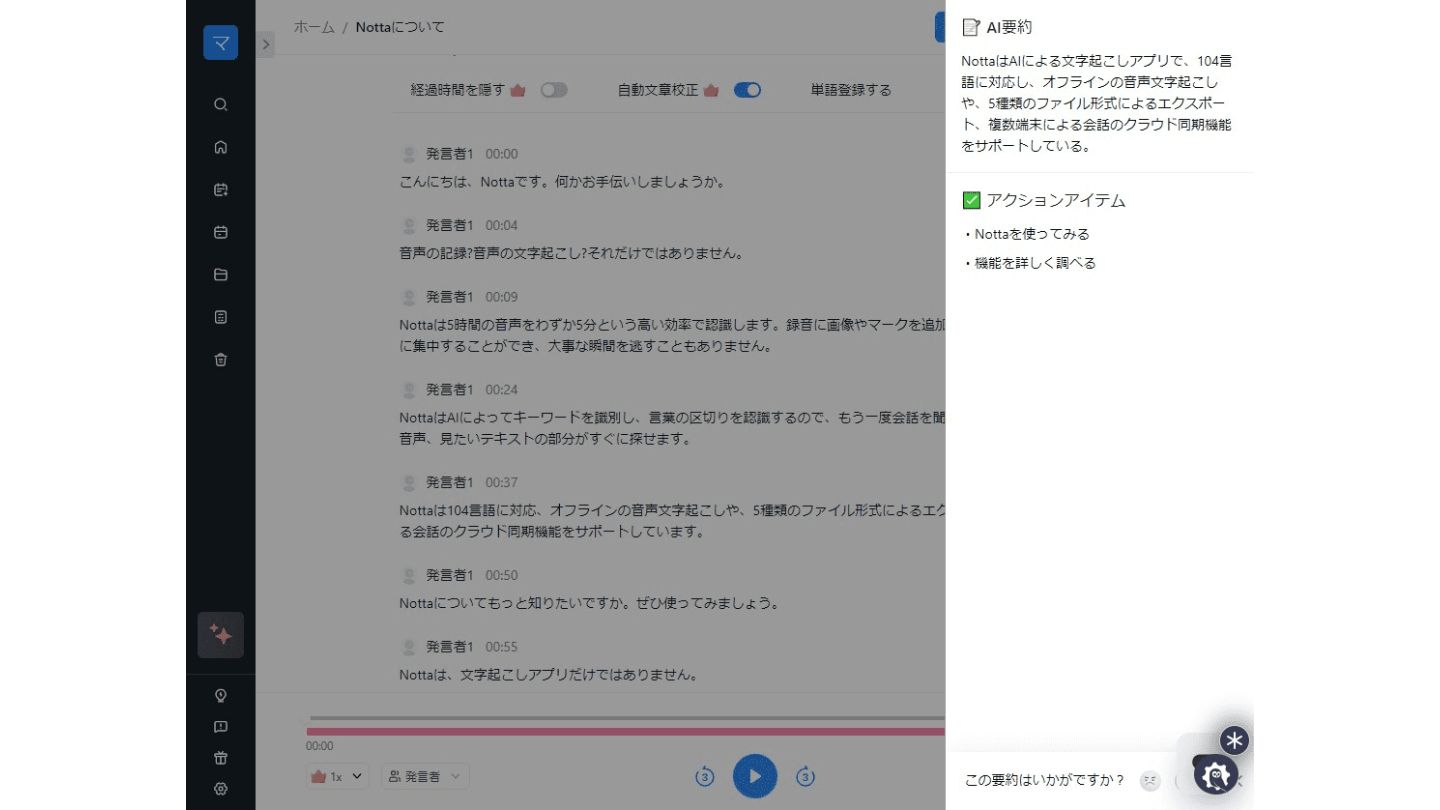Click the AI sparkle button in sidebar
Viewport: 1440px width, 810px height.
[221, 635]
